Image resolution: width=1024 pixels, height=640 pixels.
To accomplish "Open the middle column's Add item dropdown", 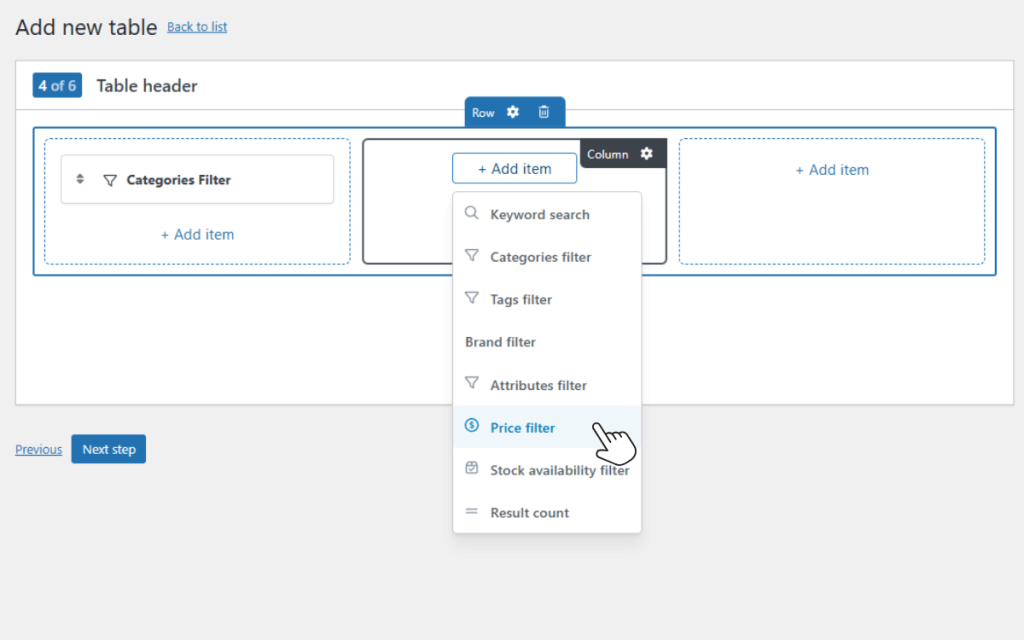I will point(514,168).
